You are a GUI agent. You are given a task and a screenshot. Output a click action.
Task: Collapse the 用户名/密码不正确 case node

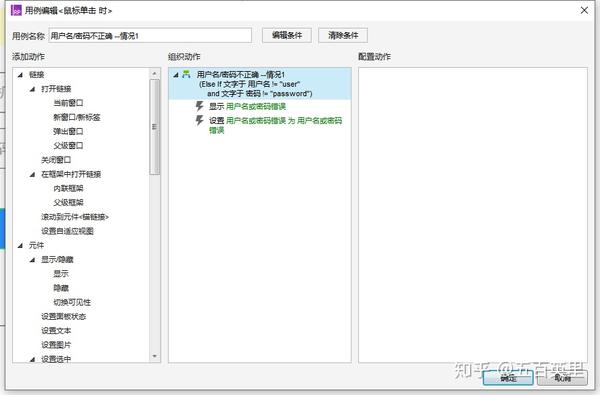pyautogui.click(x=176, y=75)
